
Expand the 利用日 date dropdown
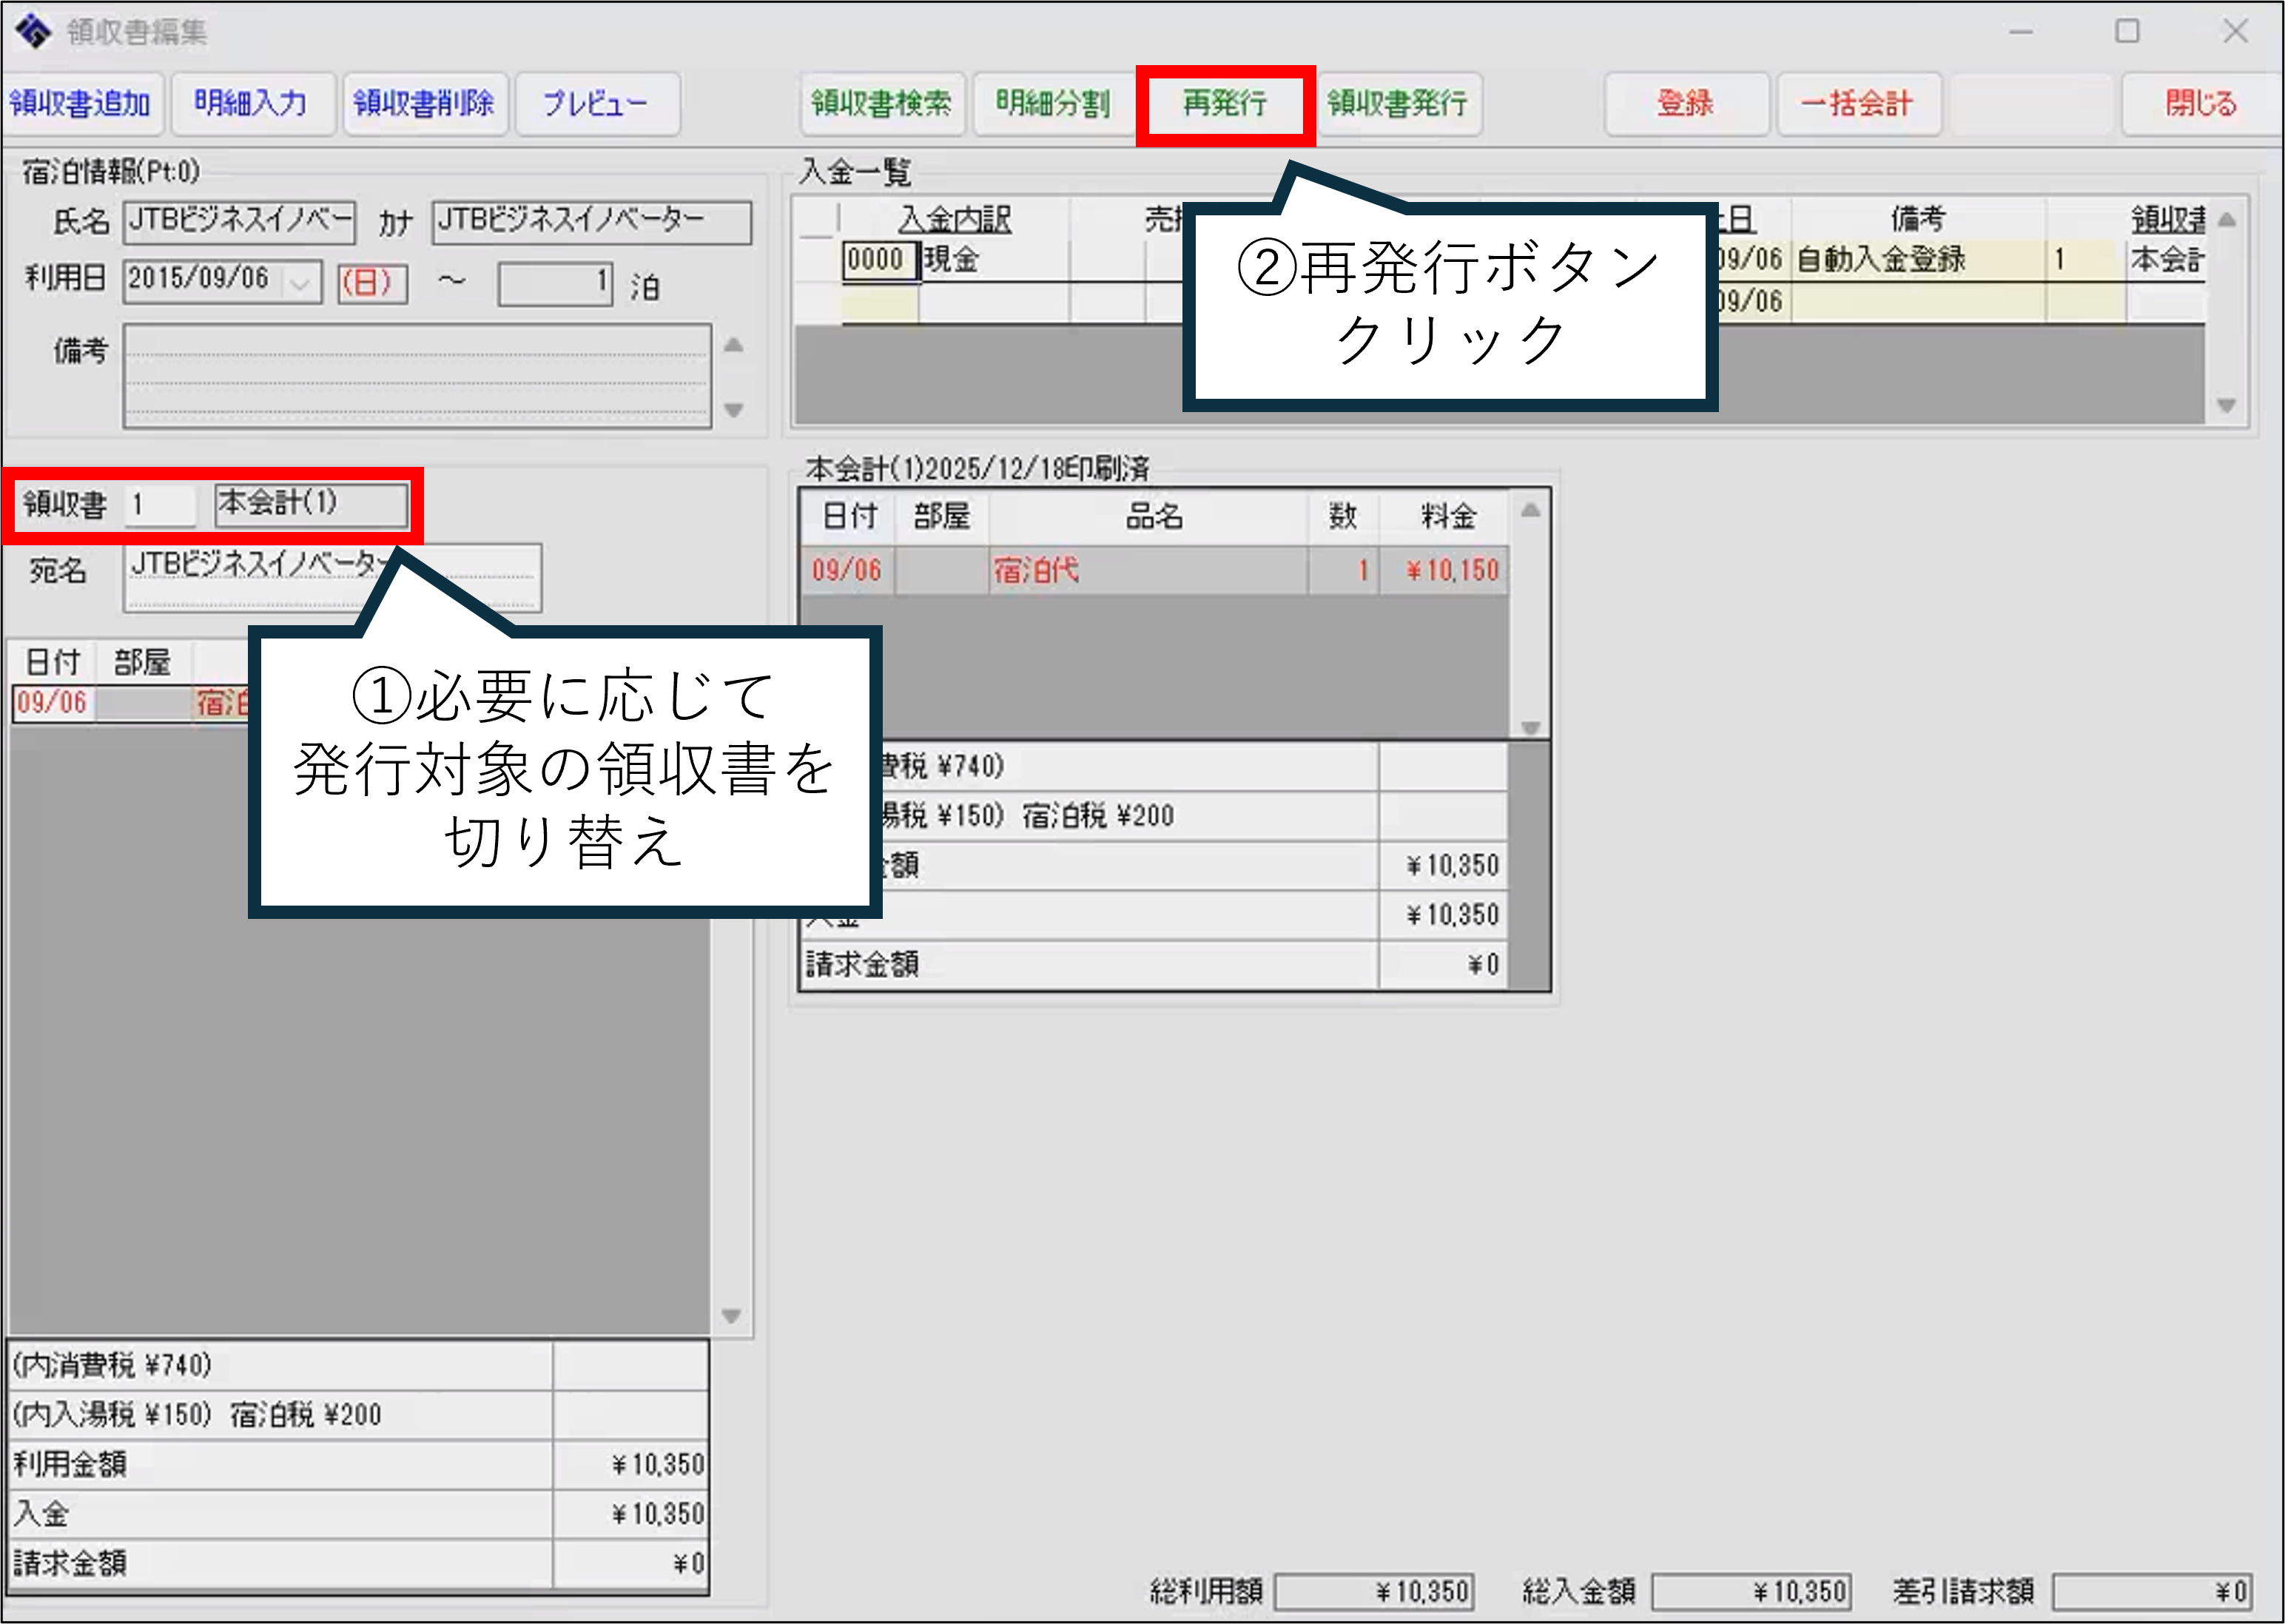click(300, 283)
